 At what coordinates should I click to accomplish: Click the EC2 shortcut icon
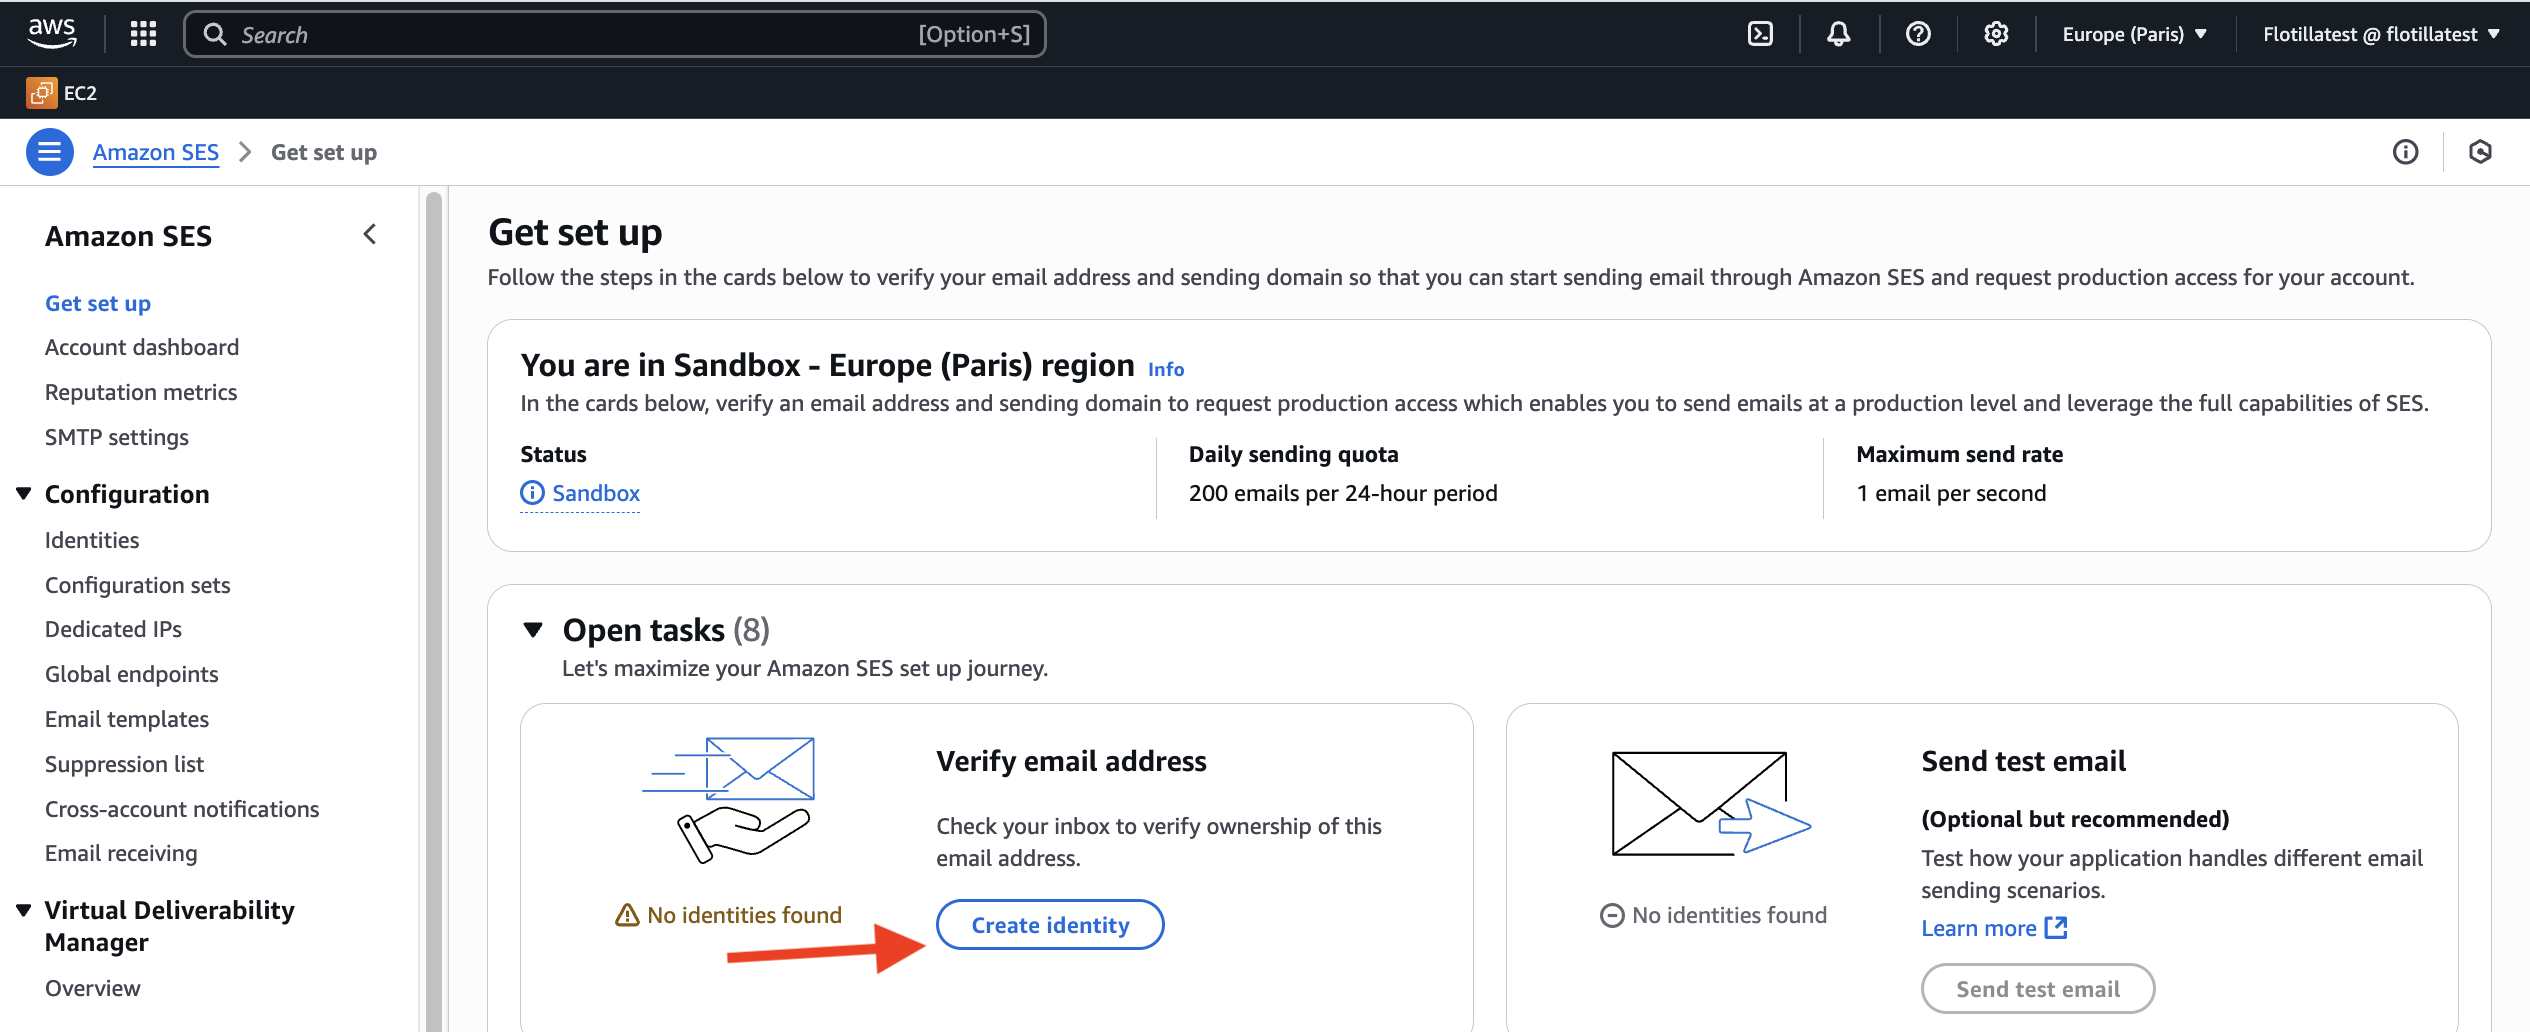pyautogui.click(x=42, y=93)
